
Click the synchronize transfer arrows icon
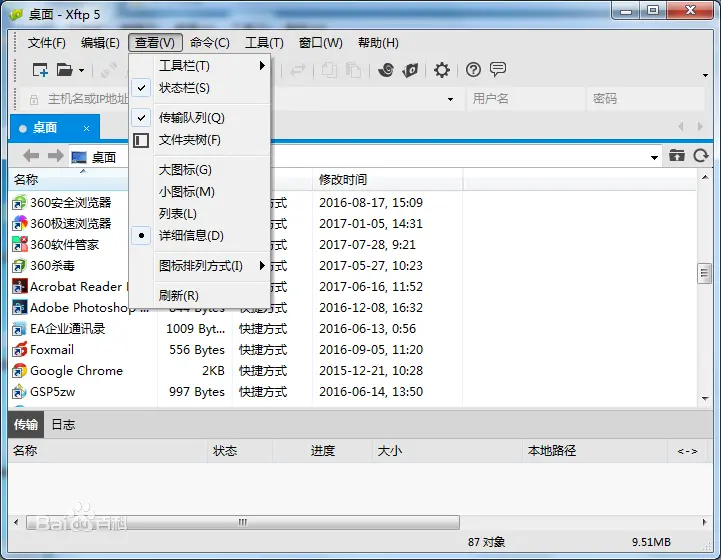pos(298,70)
